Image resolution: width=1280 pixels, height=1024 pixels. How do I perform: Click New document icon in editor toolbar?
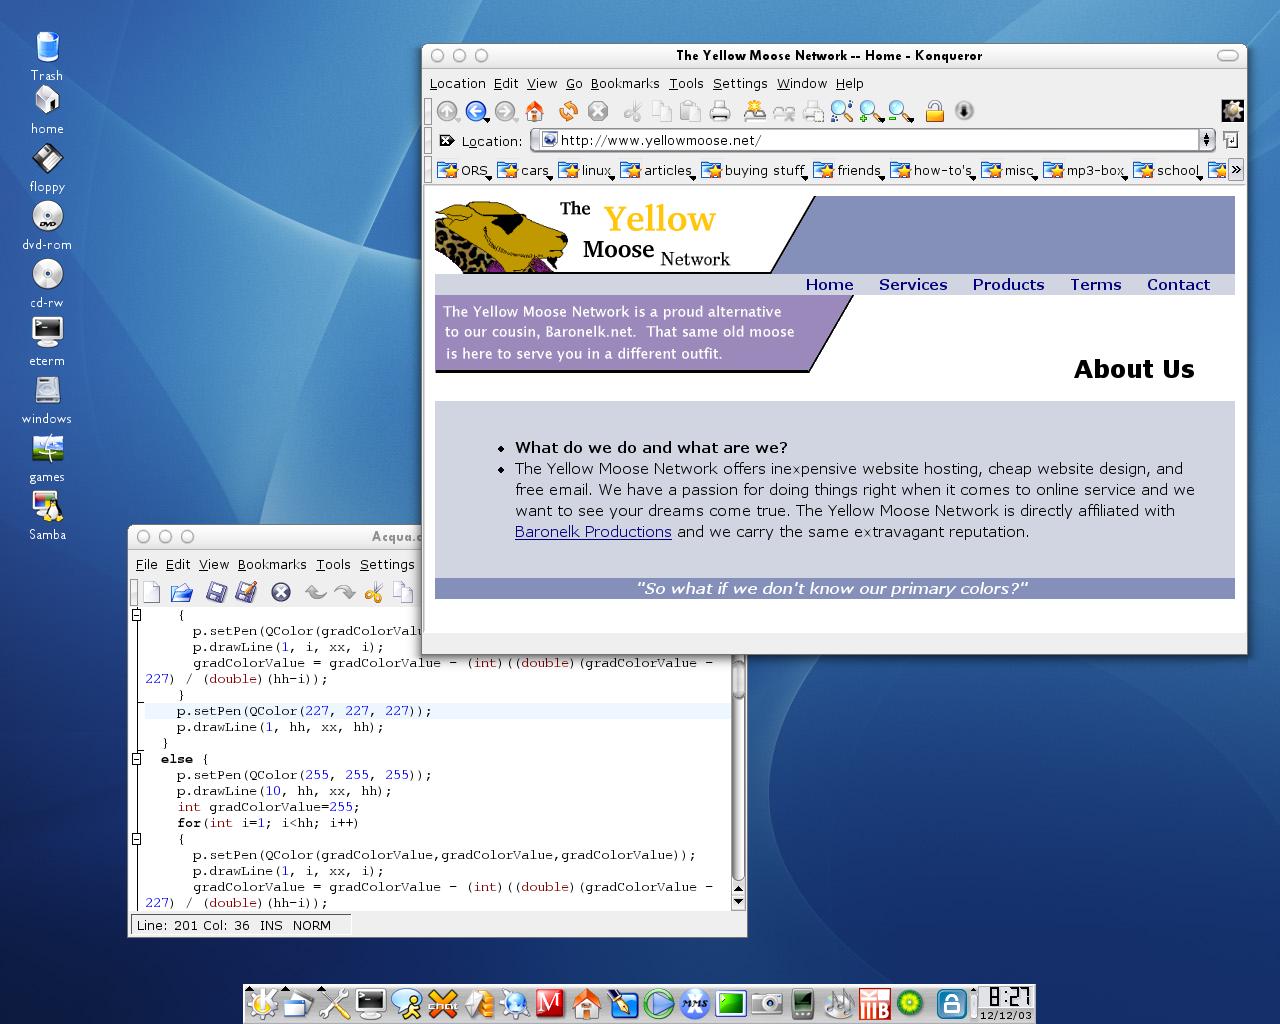click(151, 592)
